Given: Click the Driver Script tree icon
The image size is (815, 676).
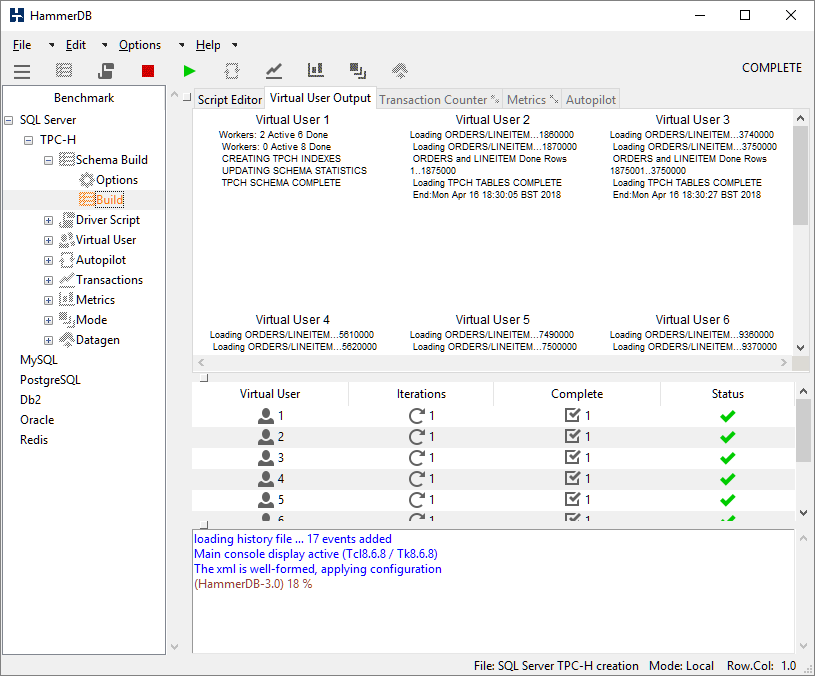Looking at the screenshot, I should pos(67,220).
